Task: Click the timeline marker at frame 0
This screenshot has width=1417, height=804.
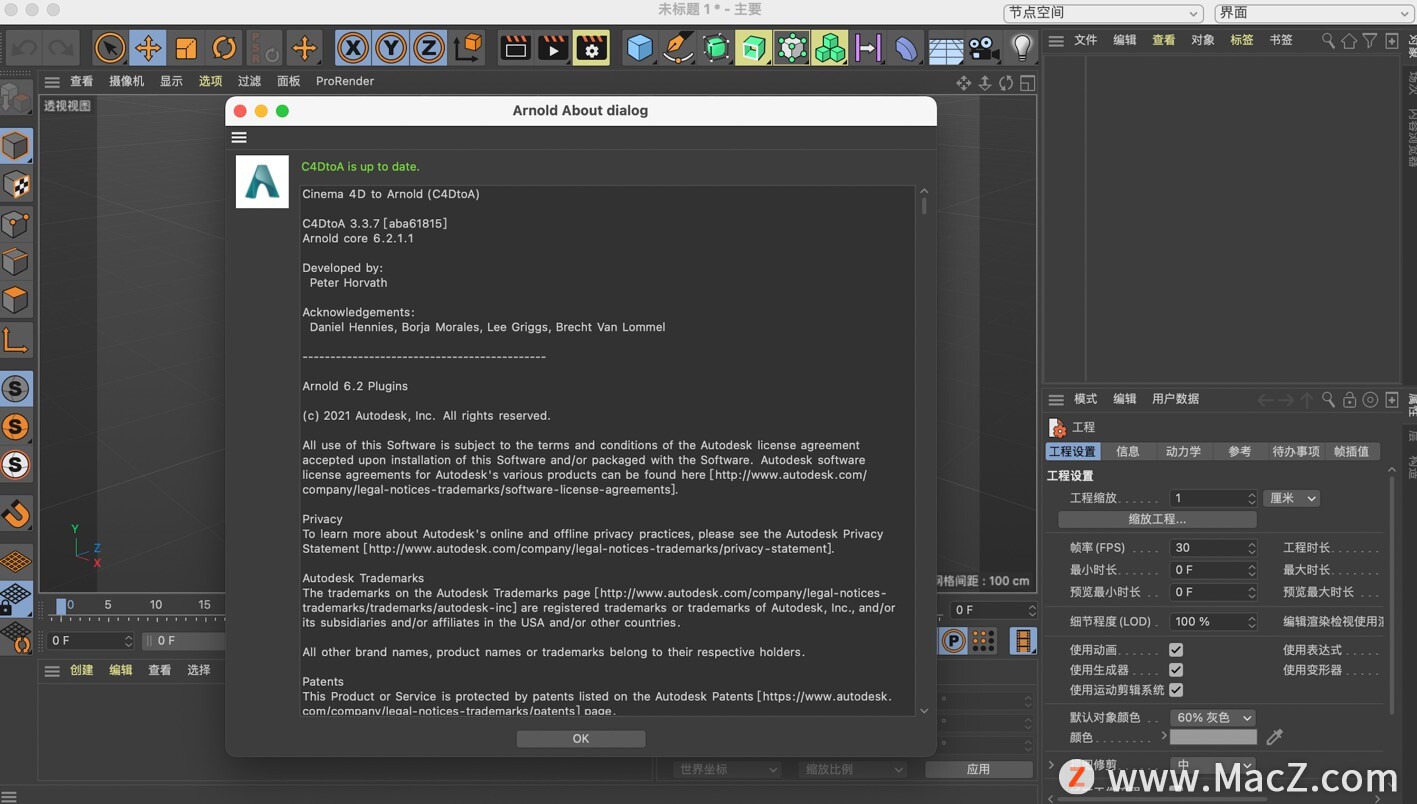Action: coord(61,606)
